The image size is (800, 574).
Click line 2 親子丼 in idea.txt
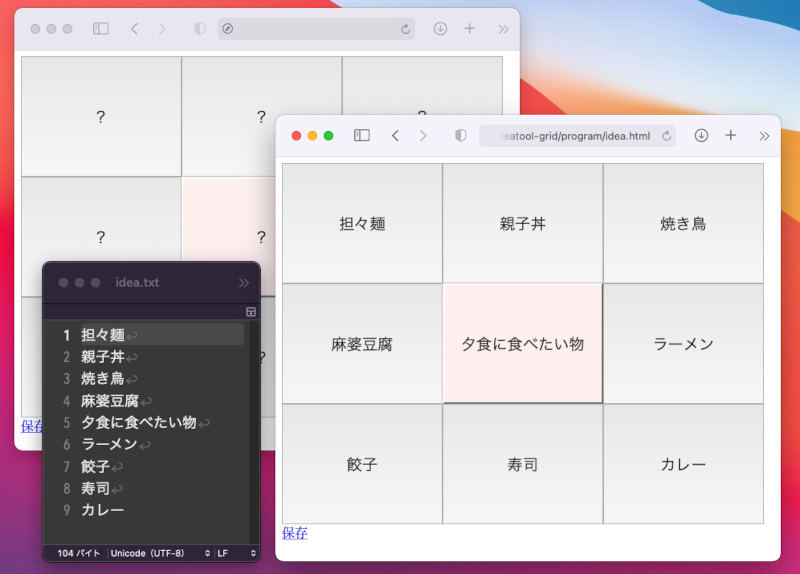point(103,357)
